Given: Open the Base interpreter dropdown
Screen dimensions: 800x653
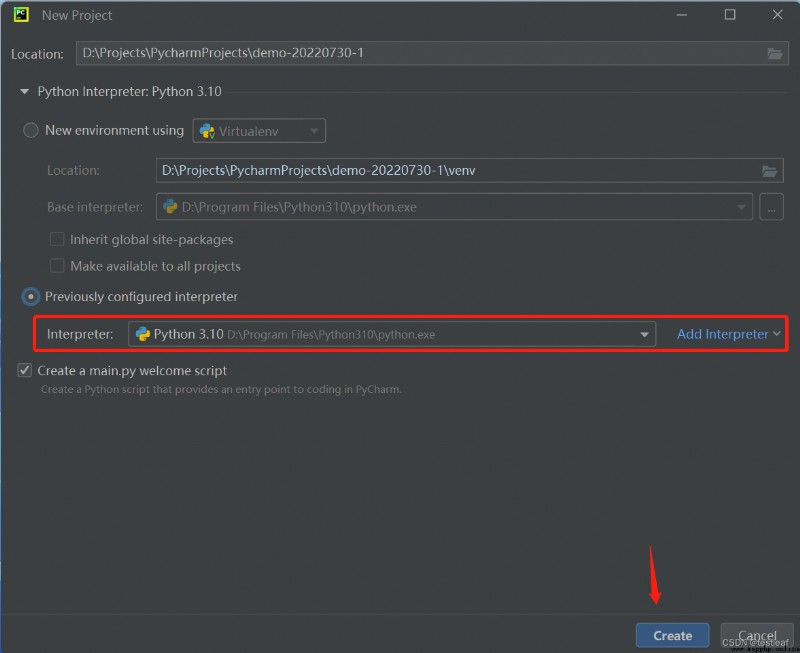Looking at the screenshot, I should (454, 207).
